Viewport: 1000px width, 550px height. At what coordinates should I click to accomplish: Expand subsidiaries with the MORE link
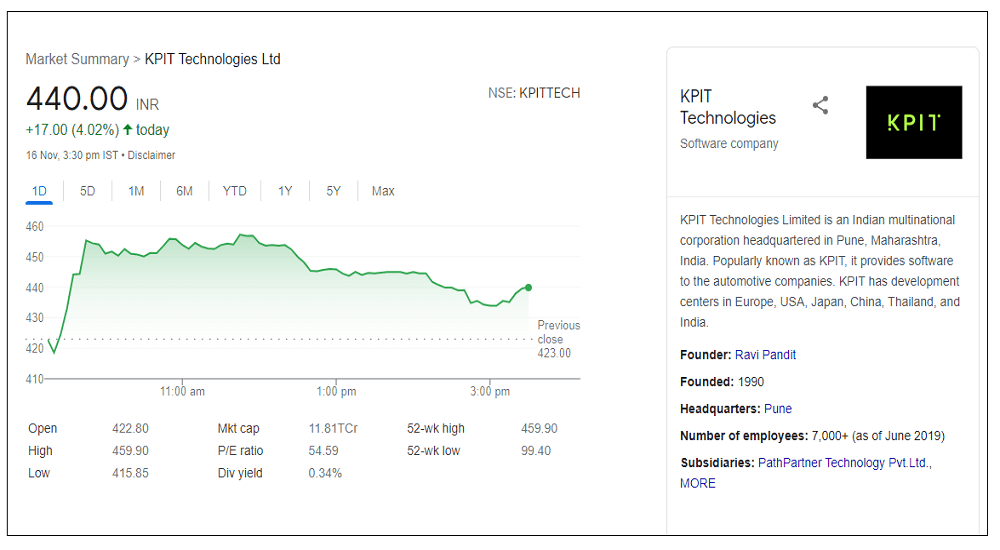point(698,483)
